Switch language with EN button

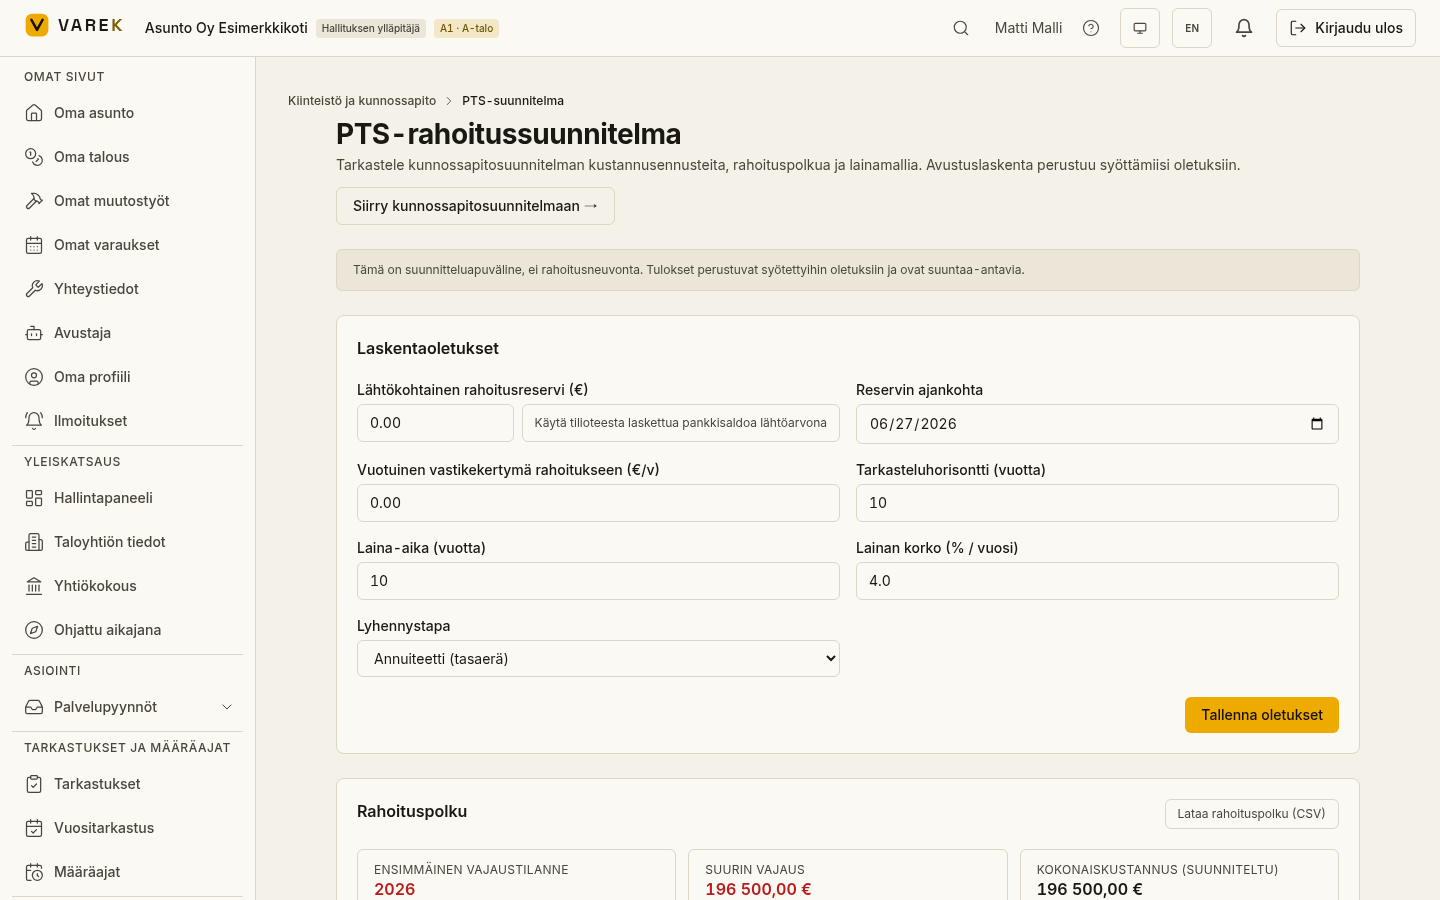pyautogui.click(x=1192, y=28)
